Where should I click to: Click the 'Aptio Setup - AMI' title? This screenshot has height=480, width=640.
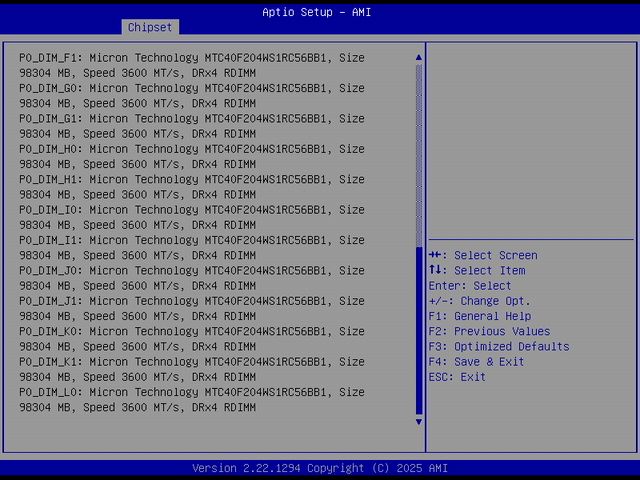(317, 12)
